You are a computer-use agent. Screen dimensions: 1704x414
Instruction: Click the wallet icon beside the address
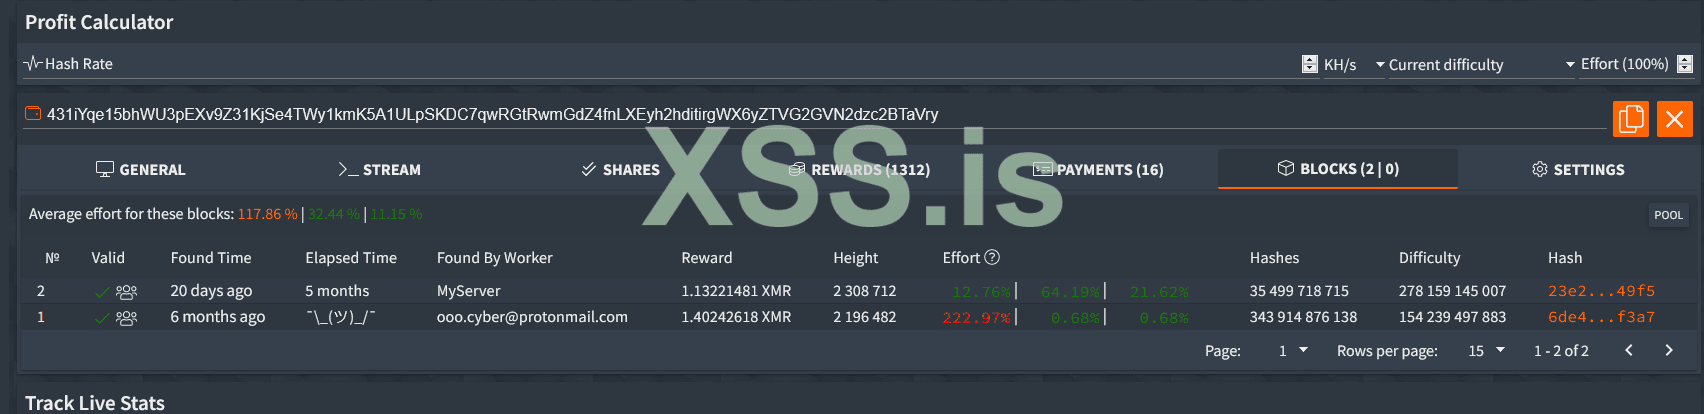(x=33, y=114)
